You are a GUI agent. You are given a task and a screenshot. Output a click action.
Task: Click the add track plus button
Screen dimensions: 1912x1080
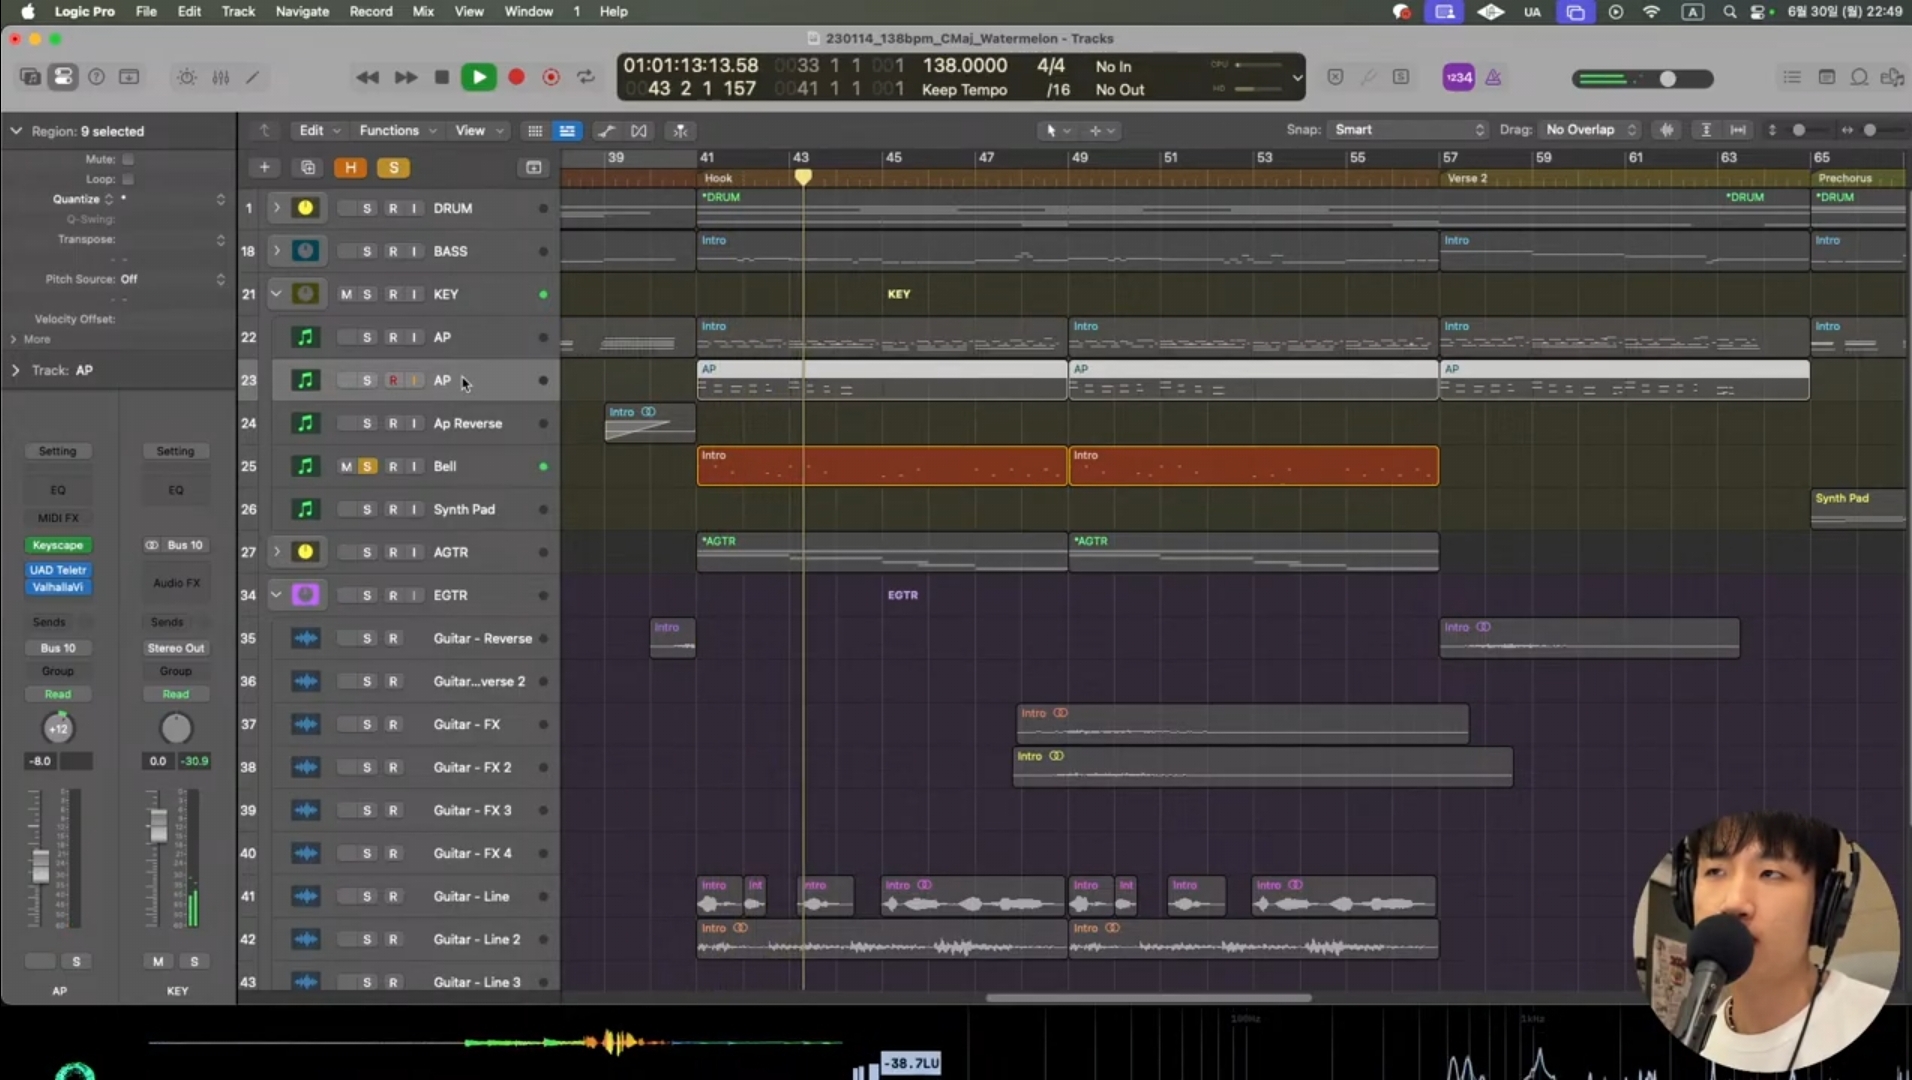(264, 167)
